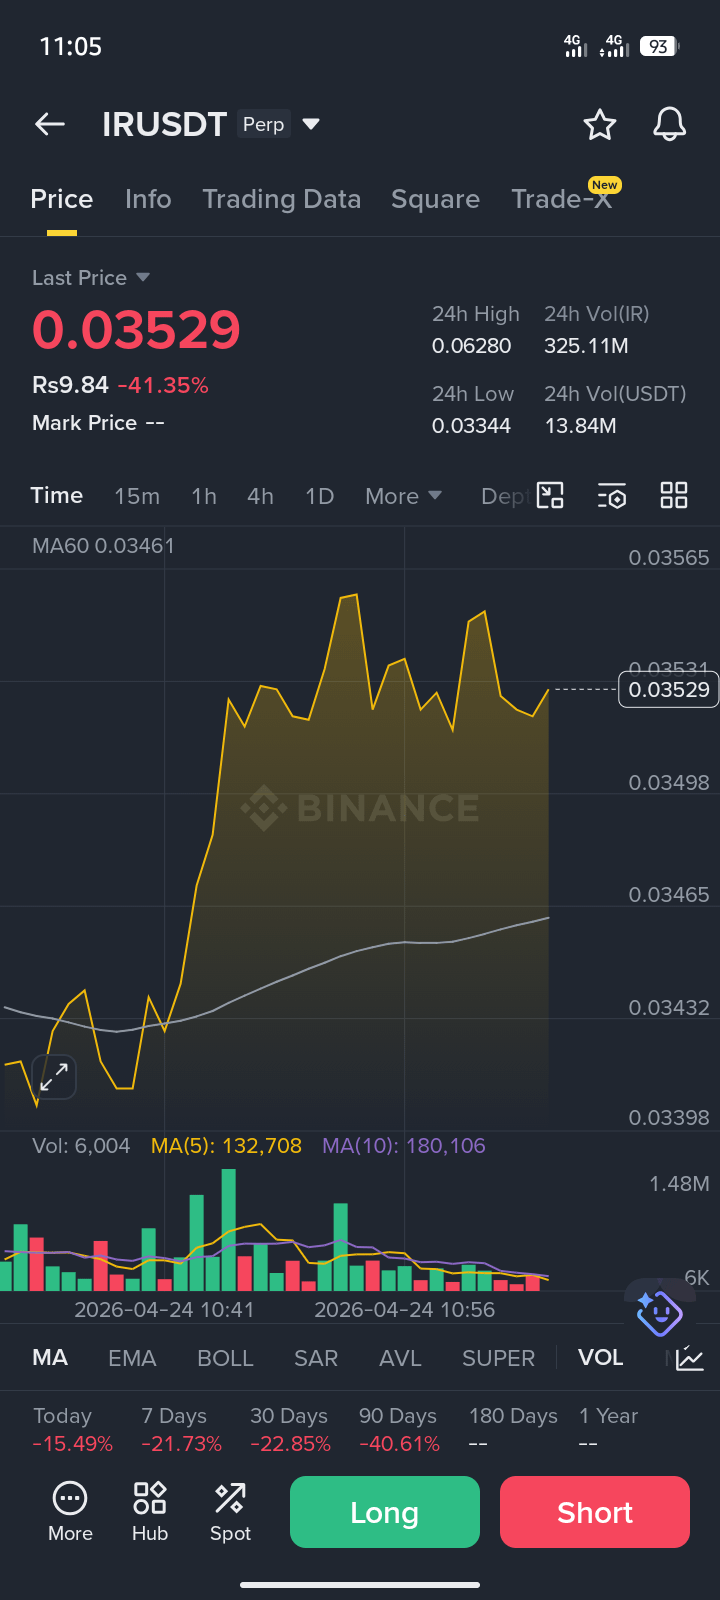720x1600 pixels.
Task: Tap the 180 Days performance entry
Action: click(513, 1430)
